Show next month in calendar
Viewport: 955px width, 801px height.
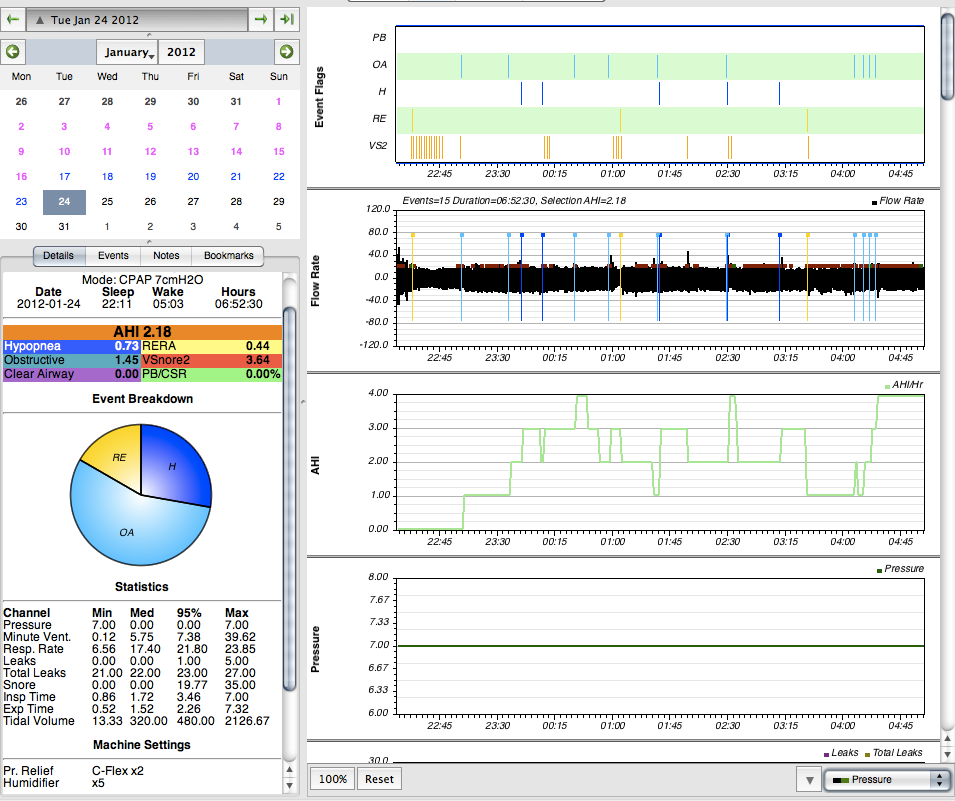pos(286,52)
